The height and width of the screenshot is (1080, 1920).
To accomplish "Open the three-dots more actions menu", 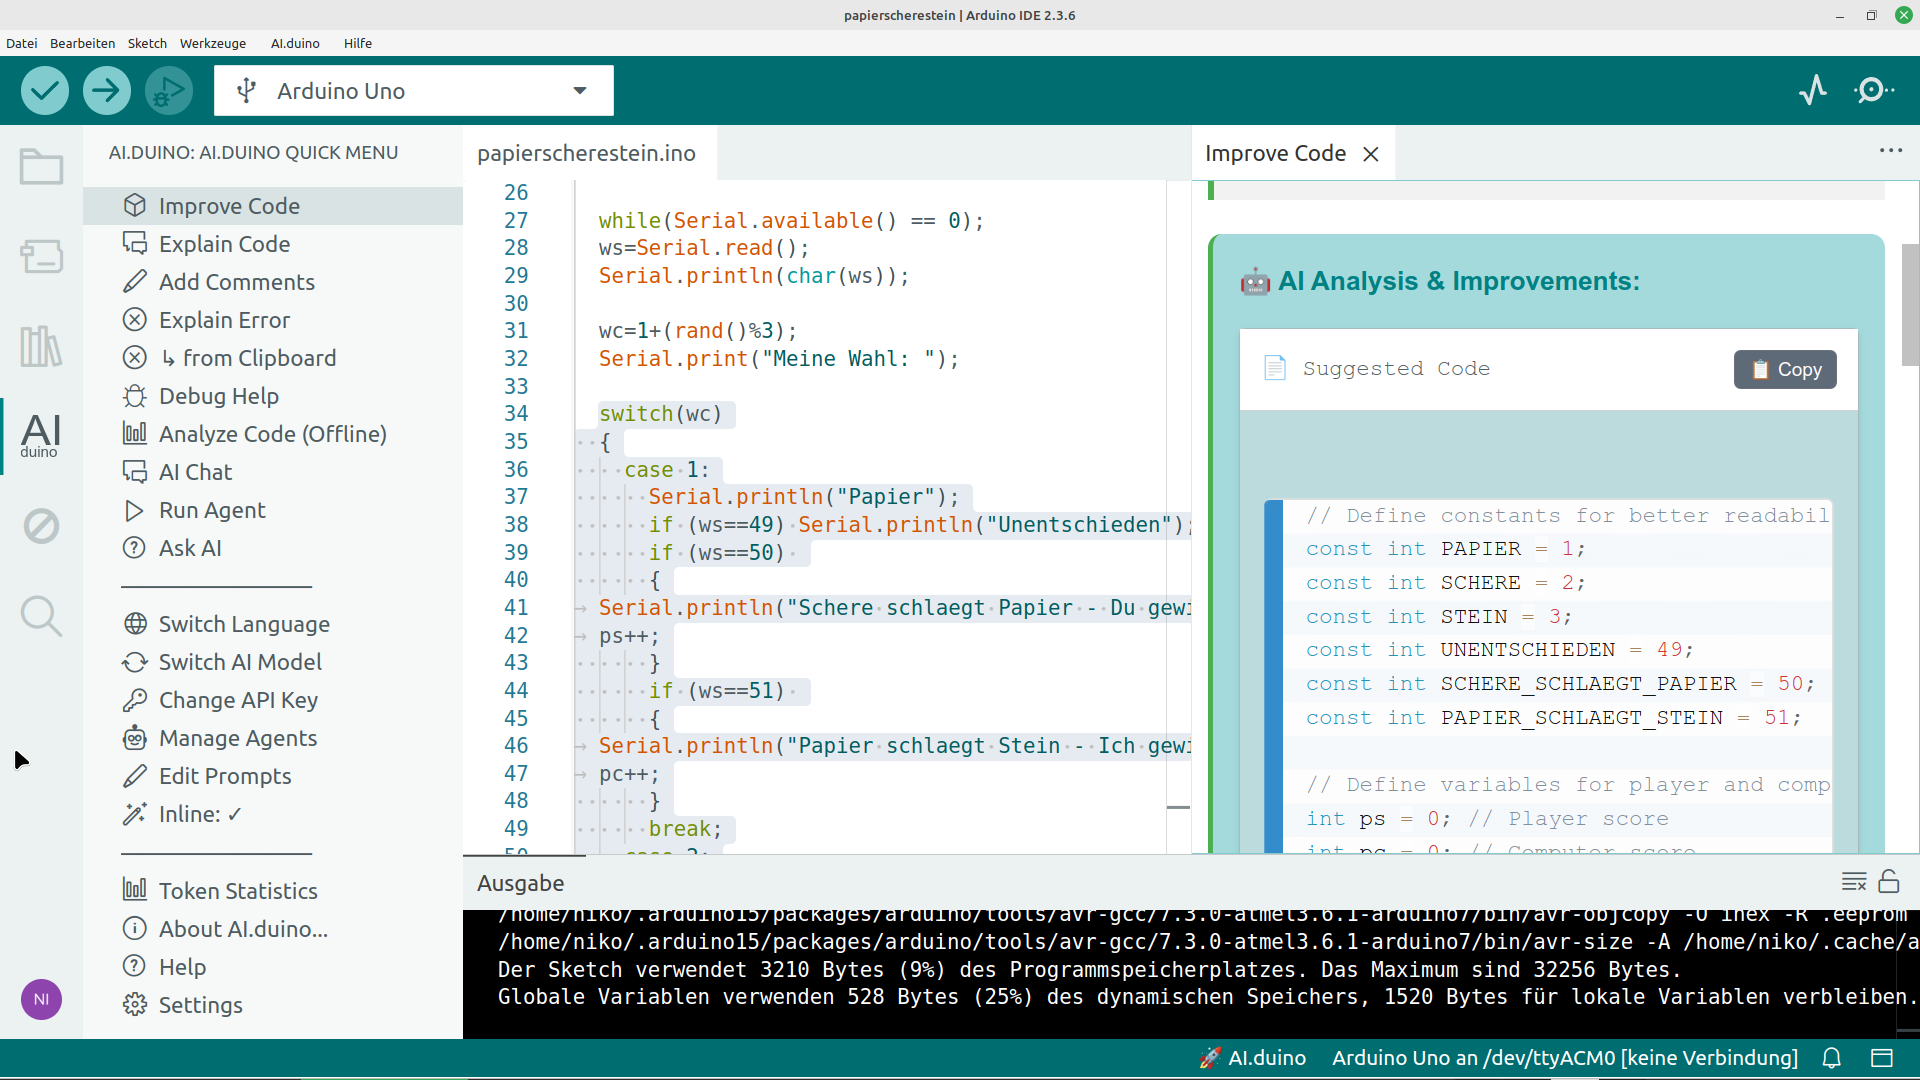I will [1890, 151].
